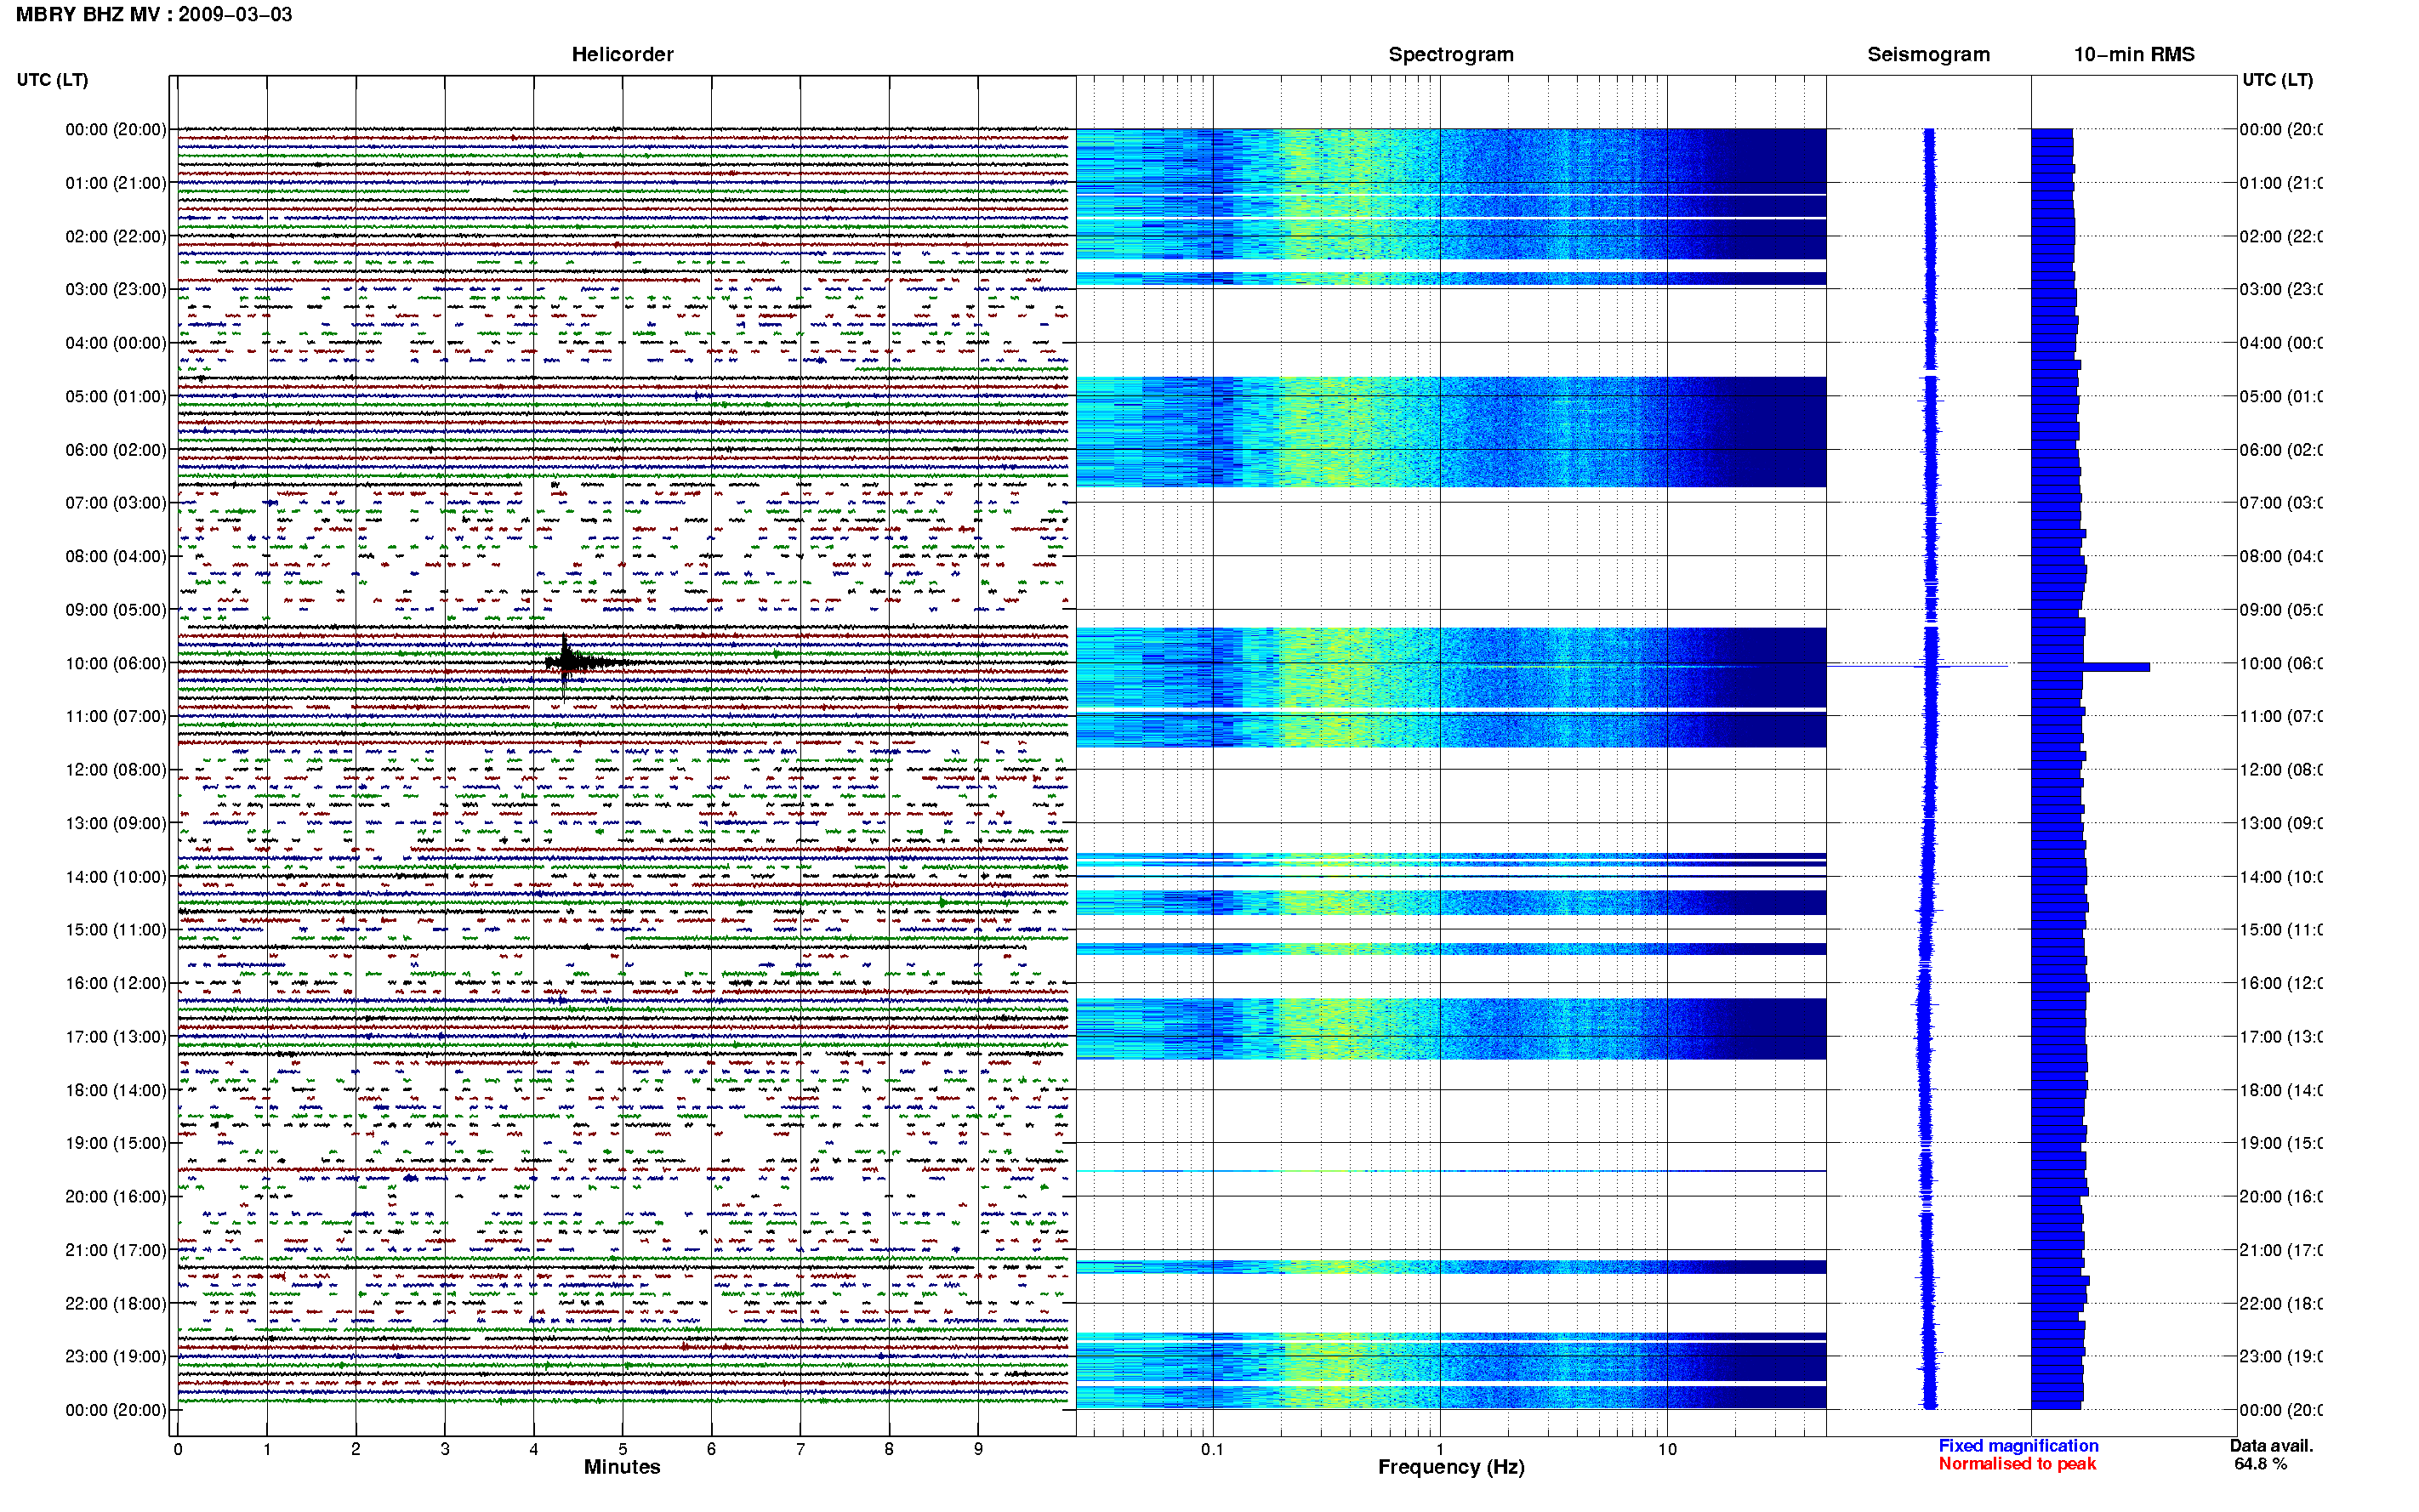Click the left time label 03:00 (23:00)

pos(116,290)
